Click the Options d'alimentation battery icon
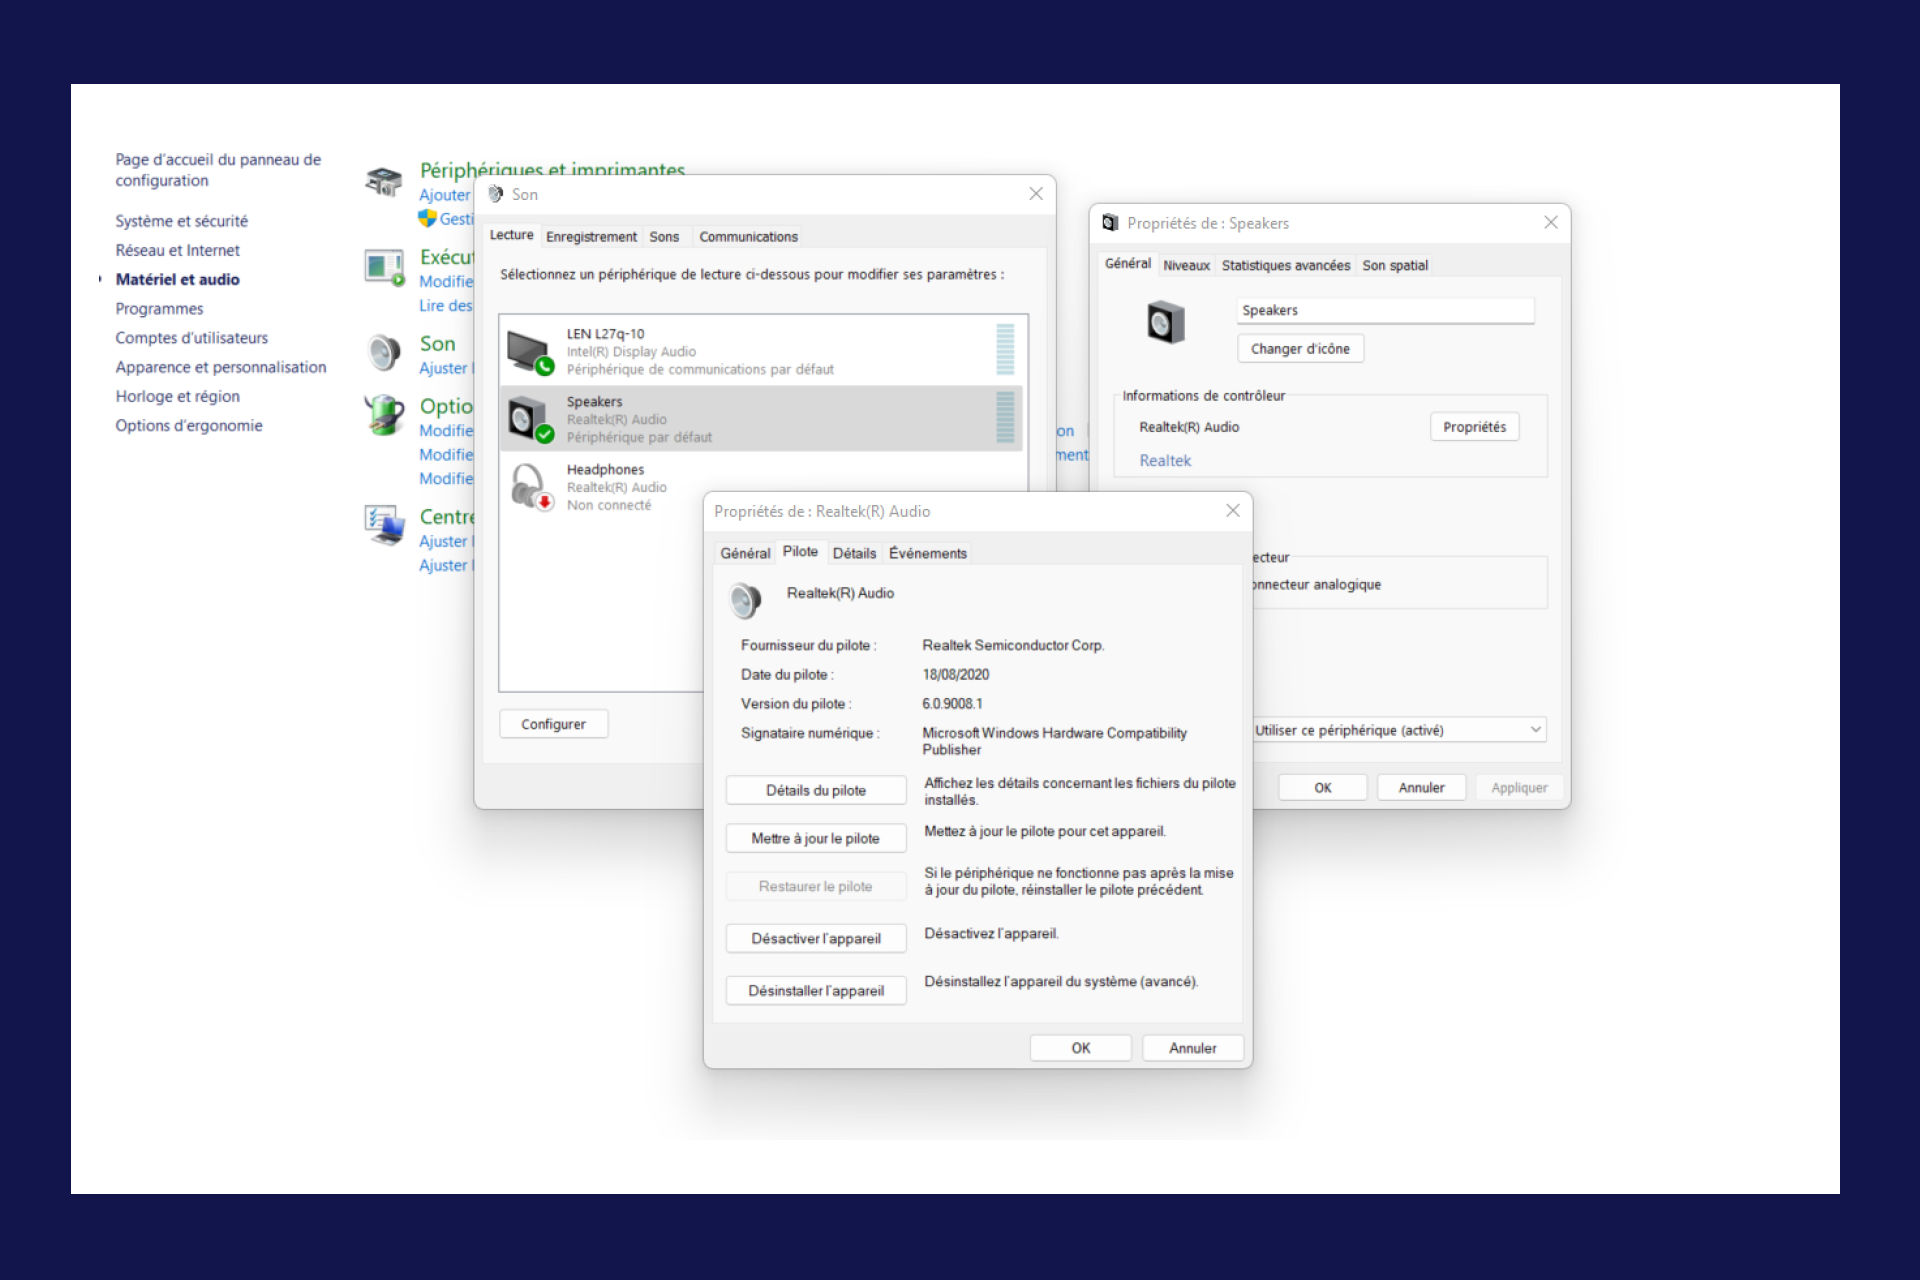The width and height of the screenshot is (1920, 1280). point(384,415)
